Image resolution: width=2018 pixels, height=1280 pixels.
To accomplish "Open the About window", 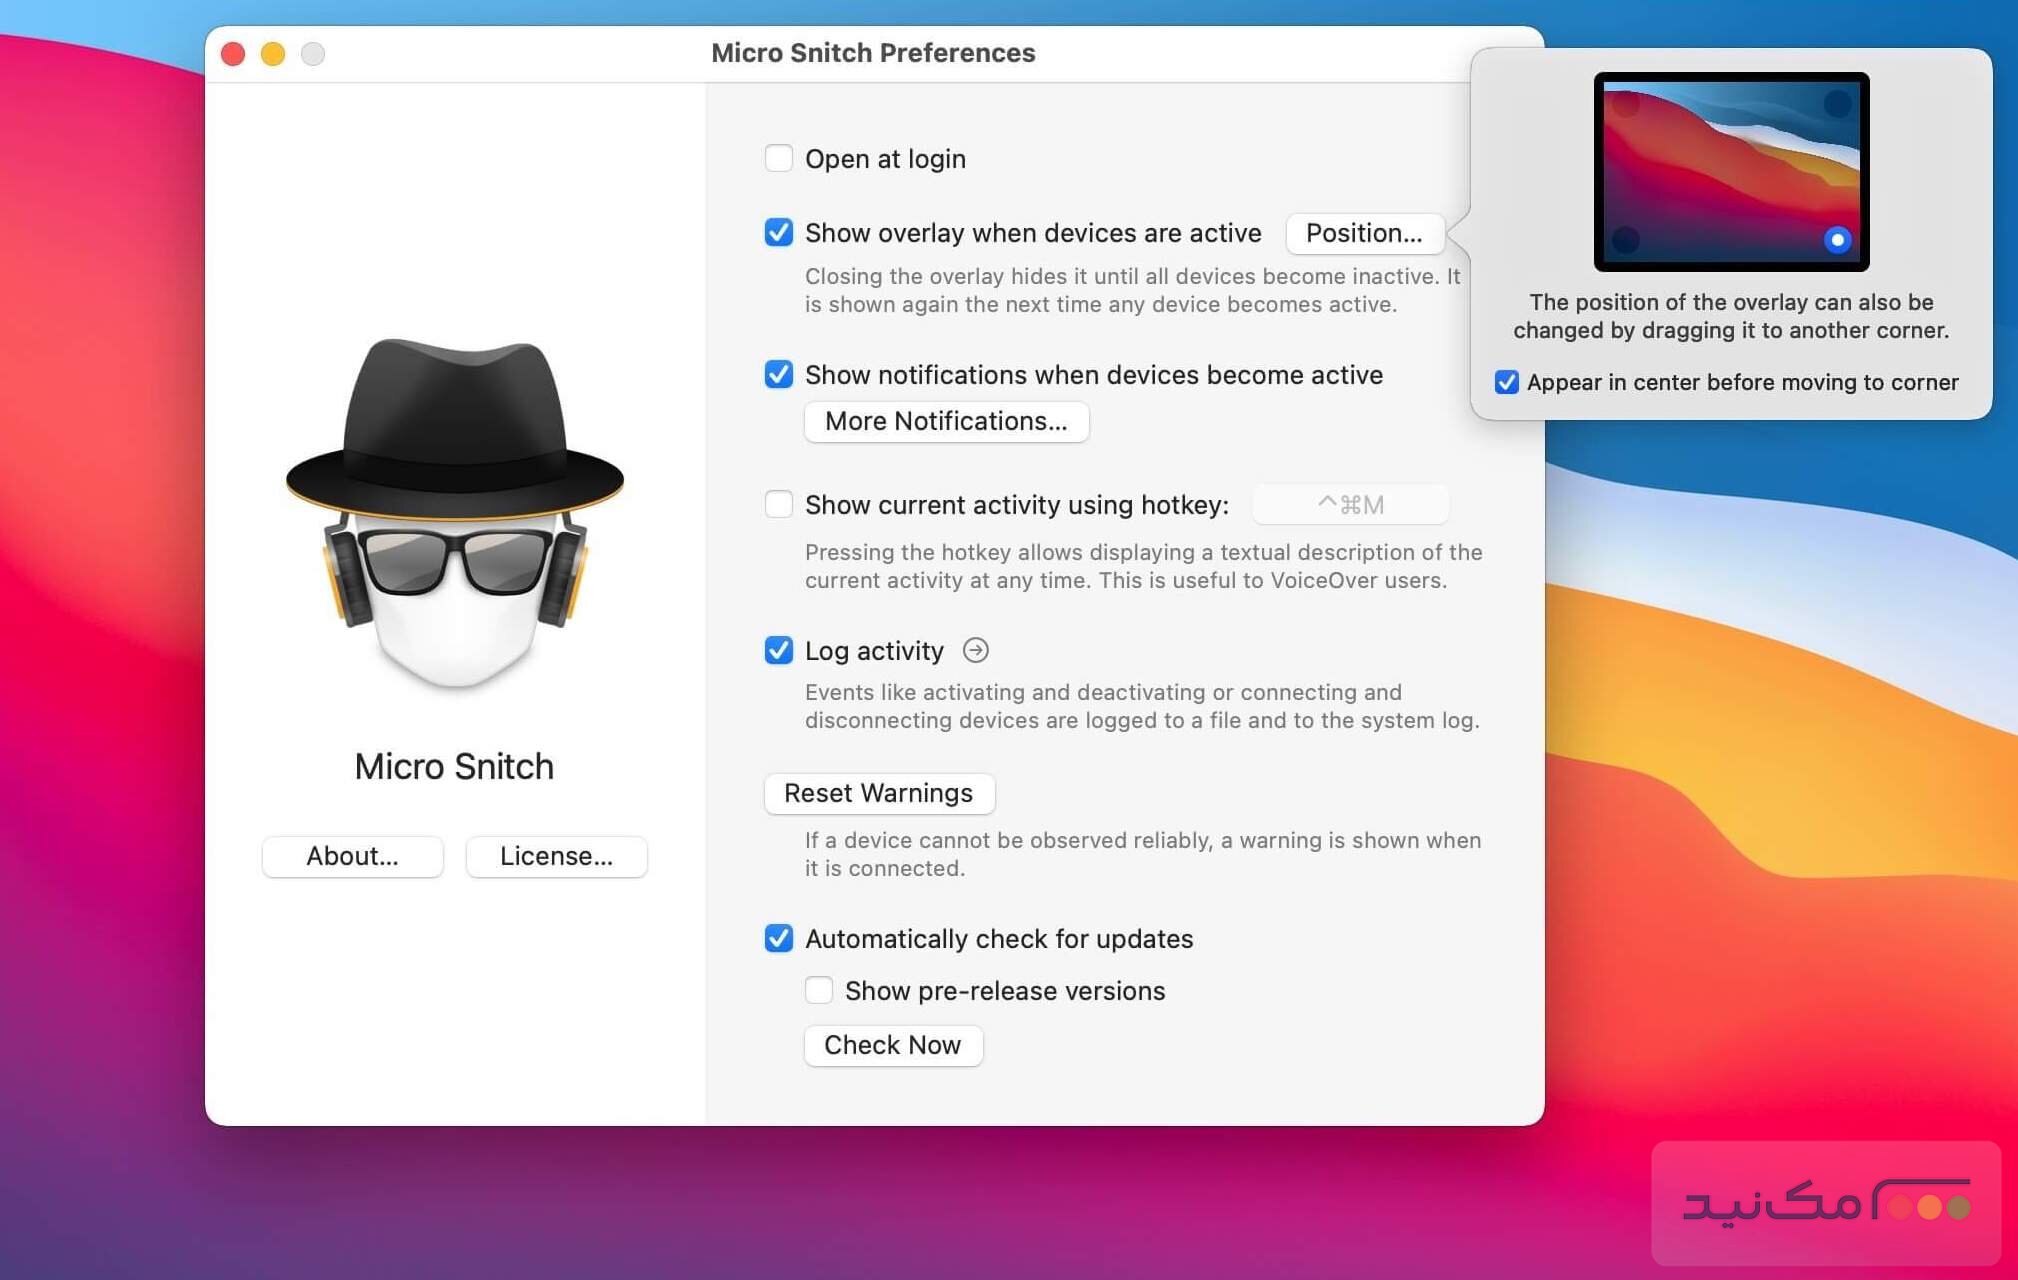I will point(352,856).
